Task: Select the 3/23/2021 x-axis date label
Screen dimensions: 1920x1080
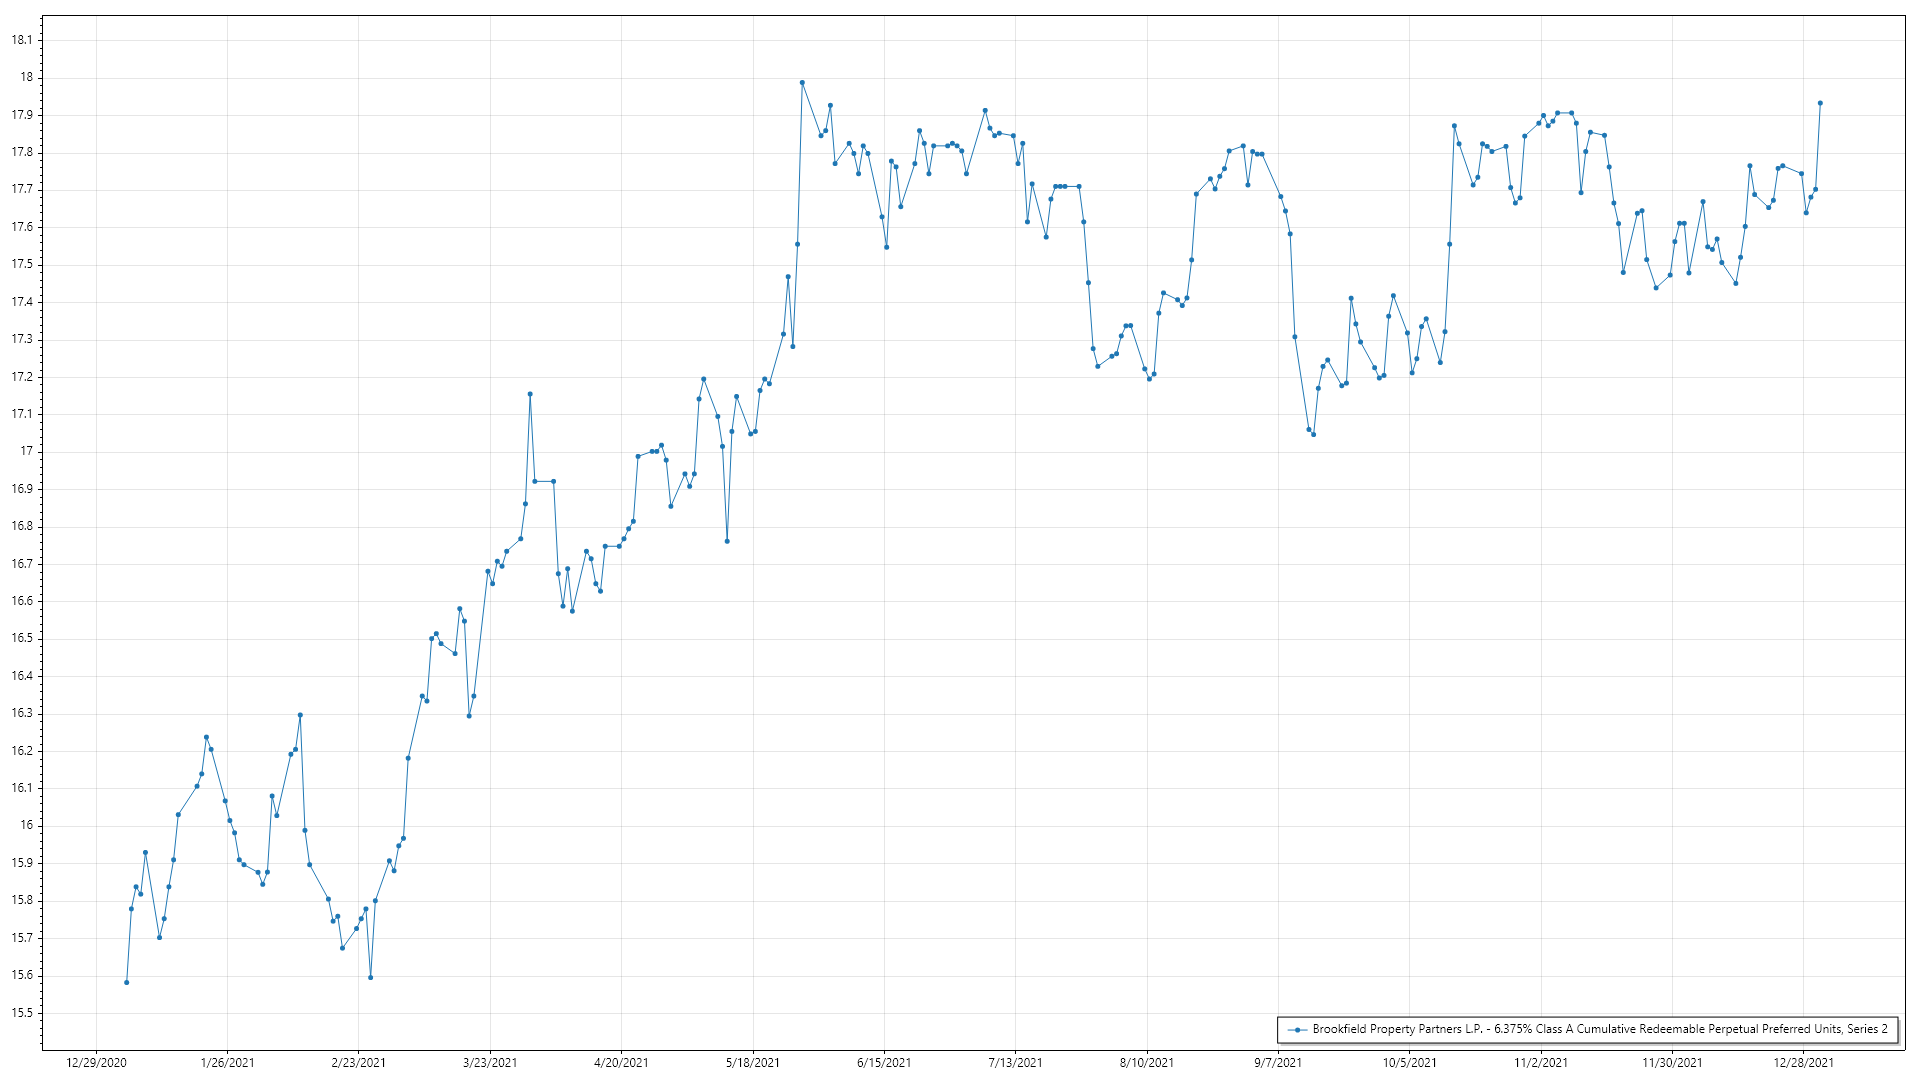Action: [x=490, y=1062]
